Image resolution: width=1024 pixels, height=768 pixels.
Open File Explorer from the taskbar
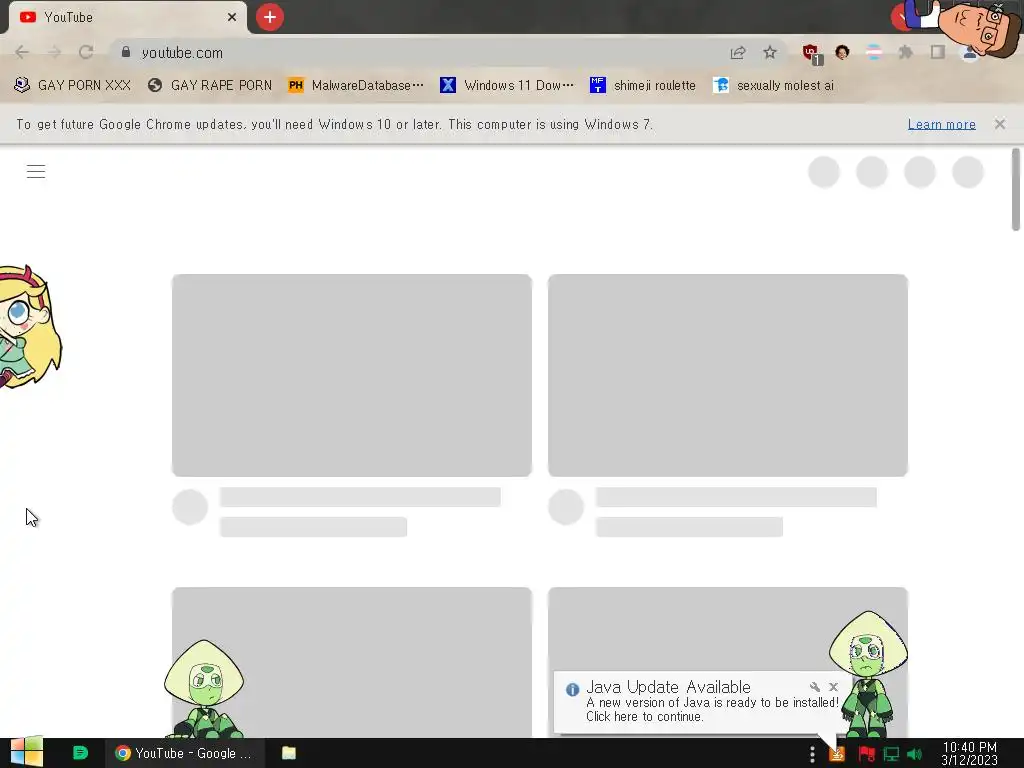[289, 753]
